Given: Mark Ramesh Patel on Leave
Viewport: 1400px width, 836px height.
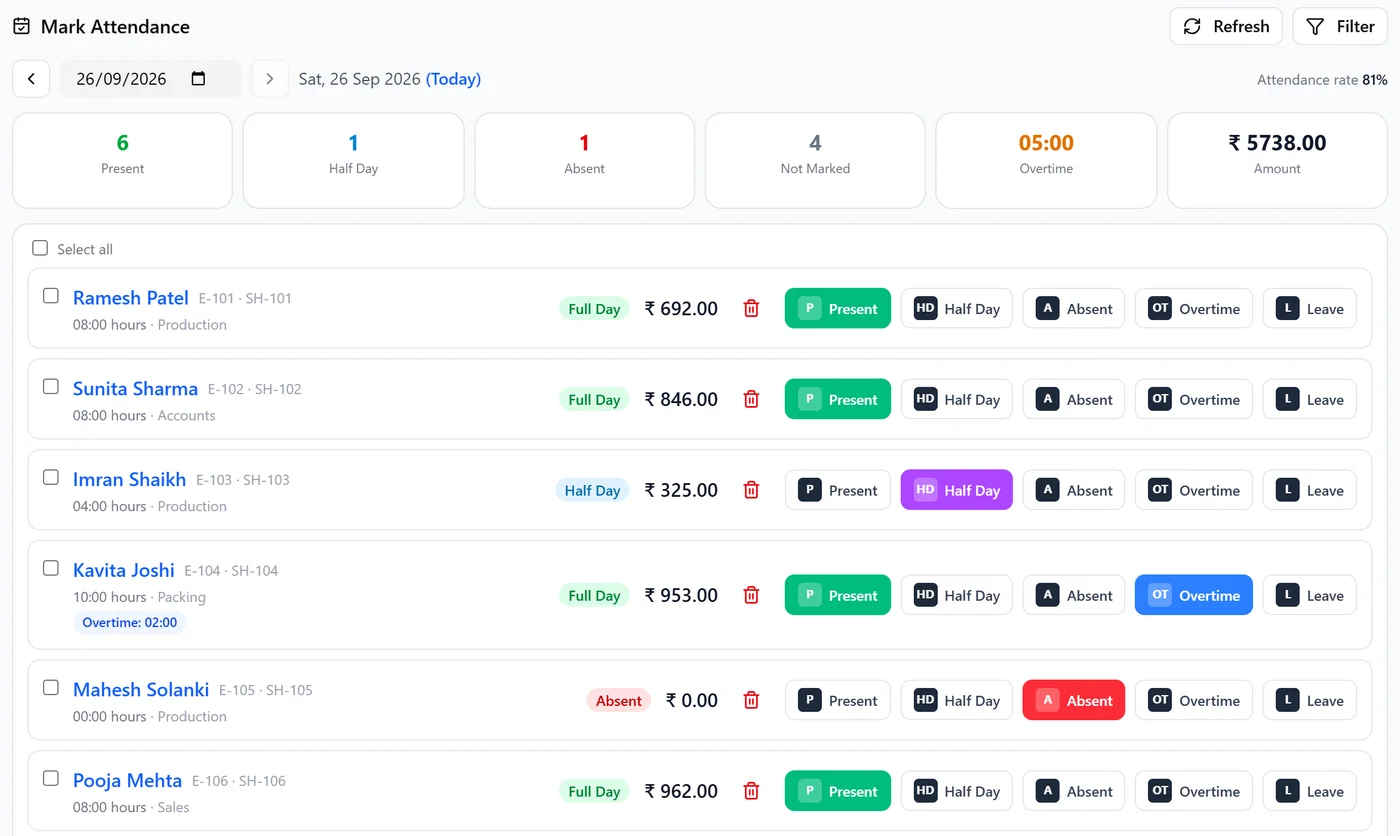Looking at the screenshot, I should click(x=1310, y=309).
